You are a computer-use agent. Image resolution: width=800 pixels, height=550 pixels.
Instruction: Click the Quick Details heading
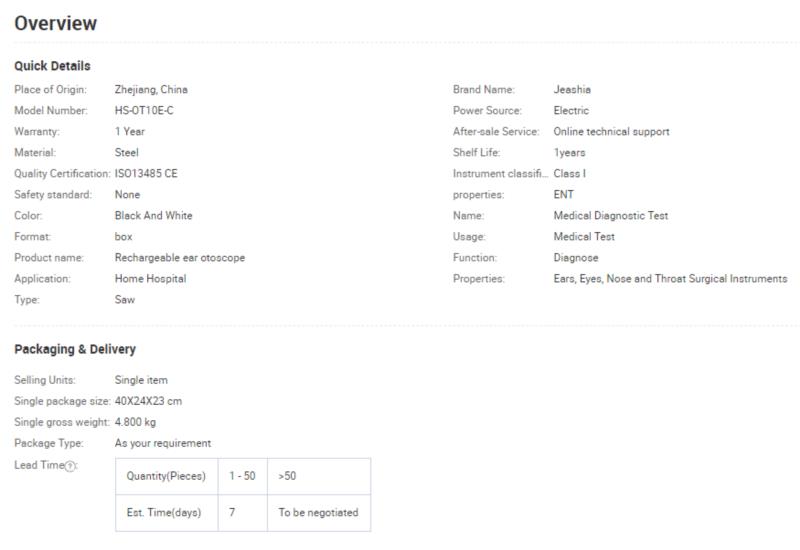coord(52,66)
